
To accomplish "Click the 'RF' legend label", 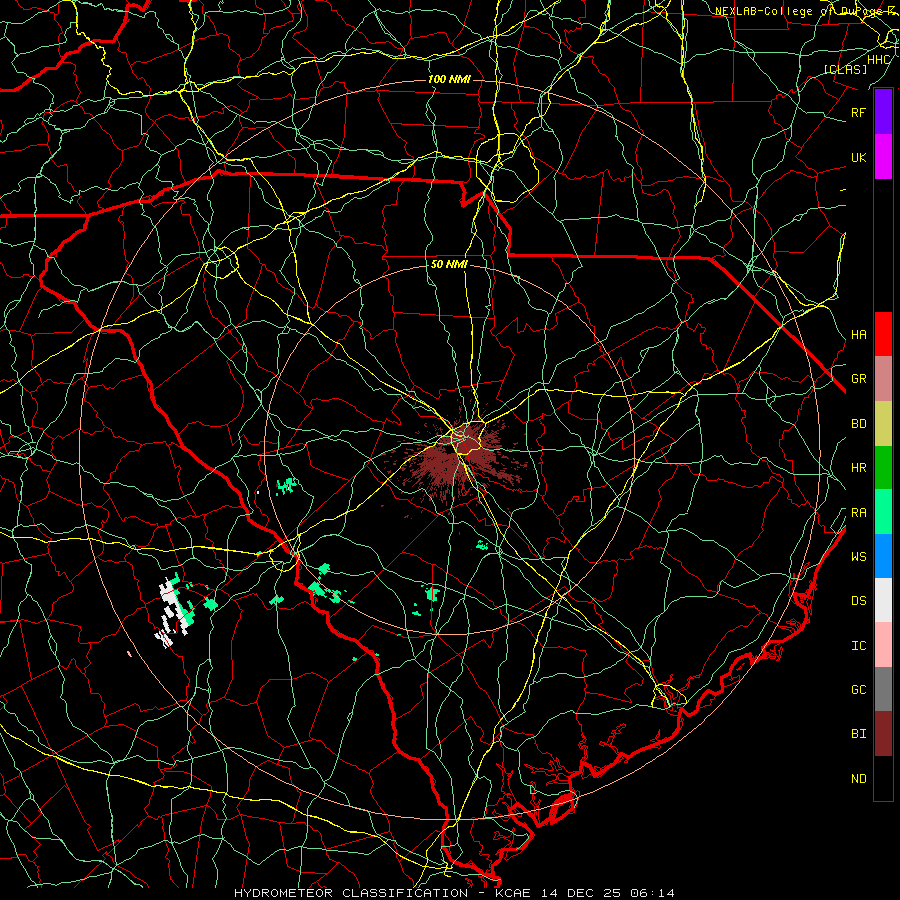I will (x=858, y=113).
